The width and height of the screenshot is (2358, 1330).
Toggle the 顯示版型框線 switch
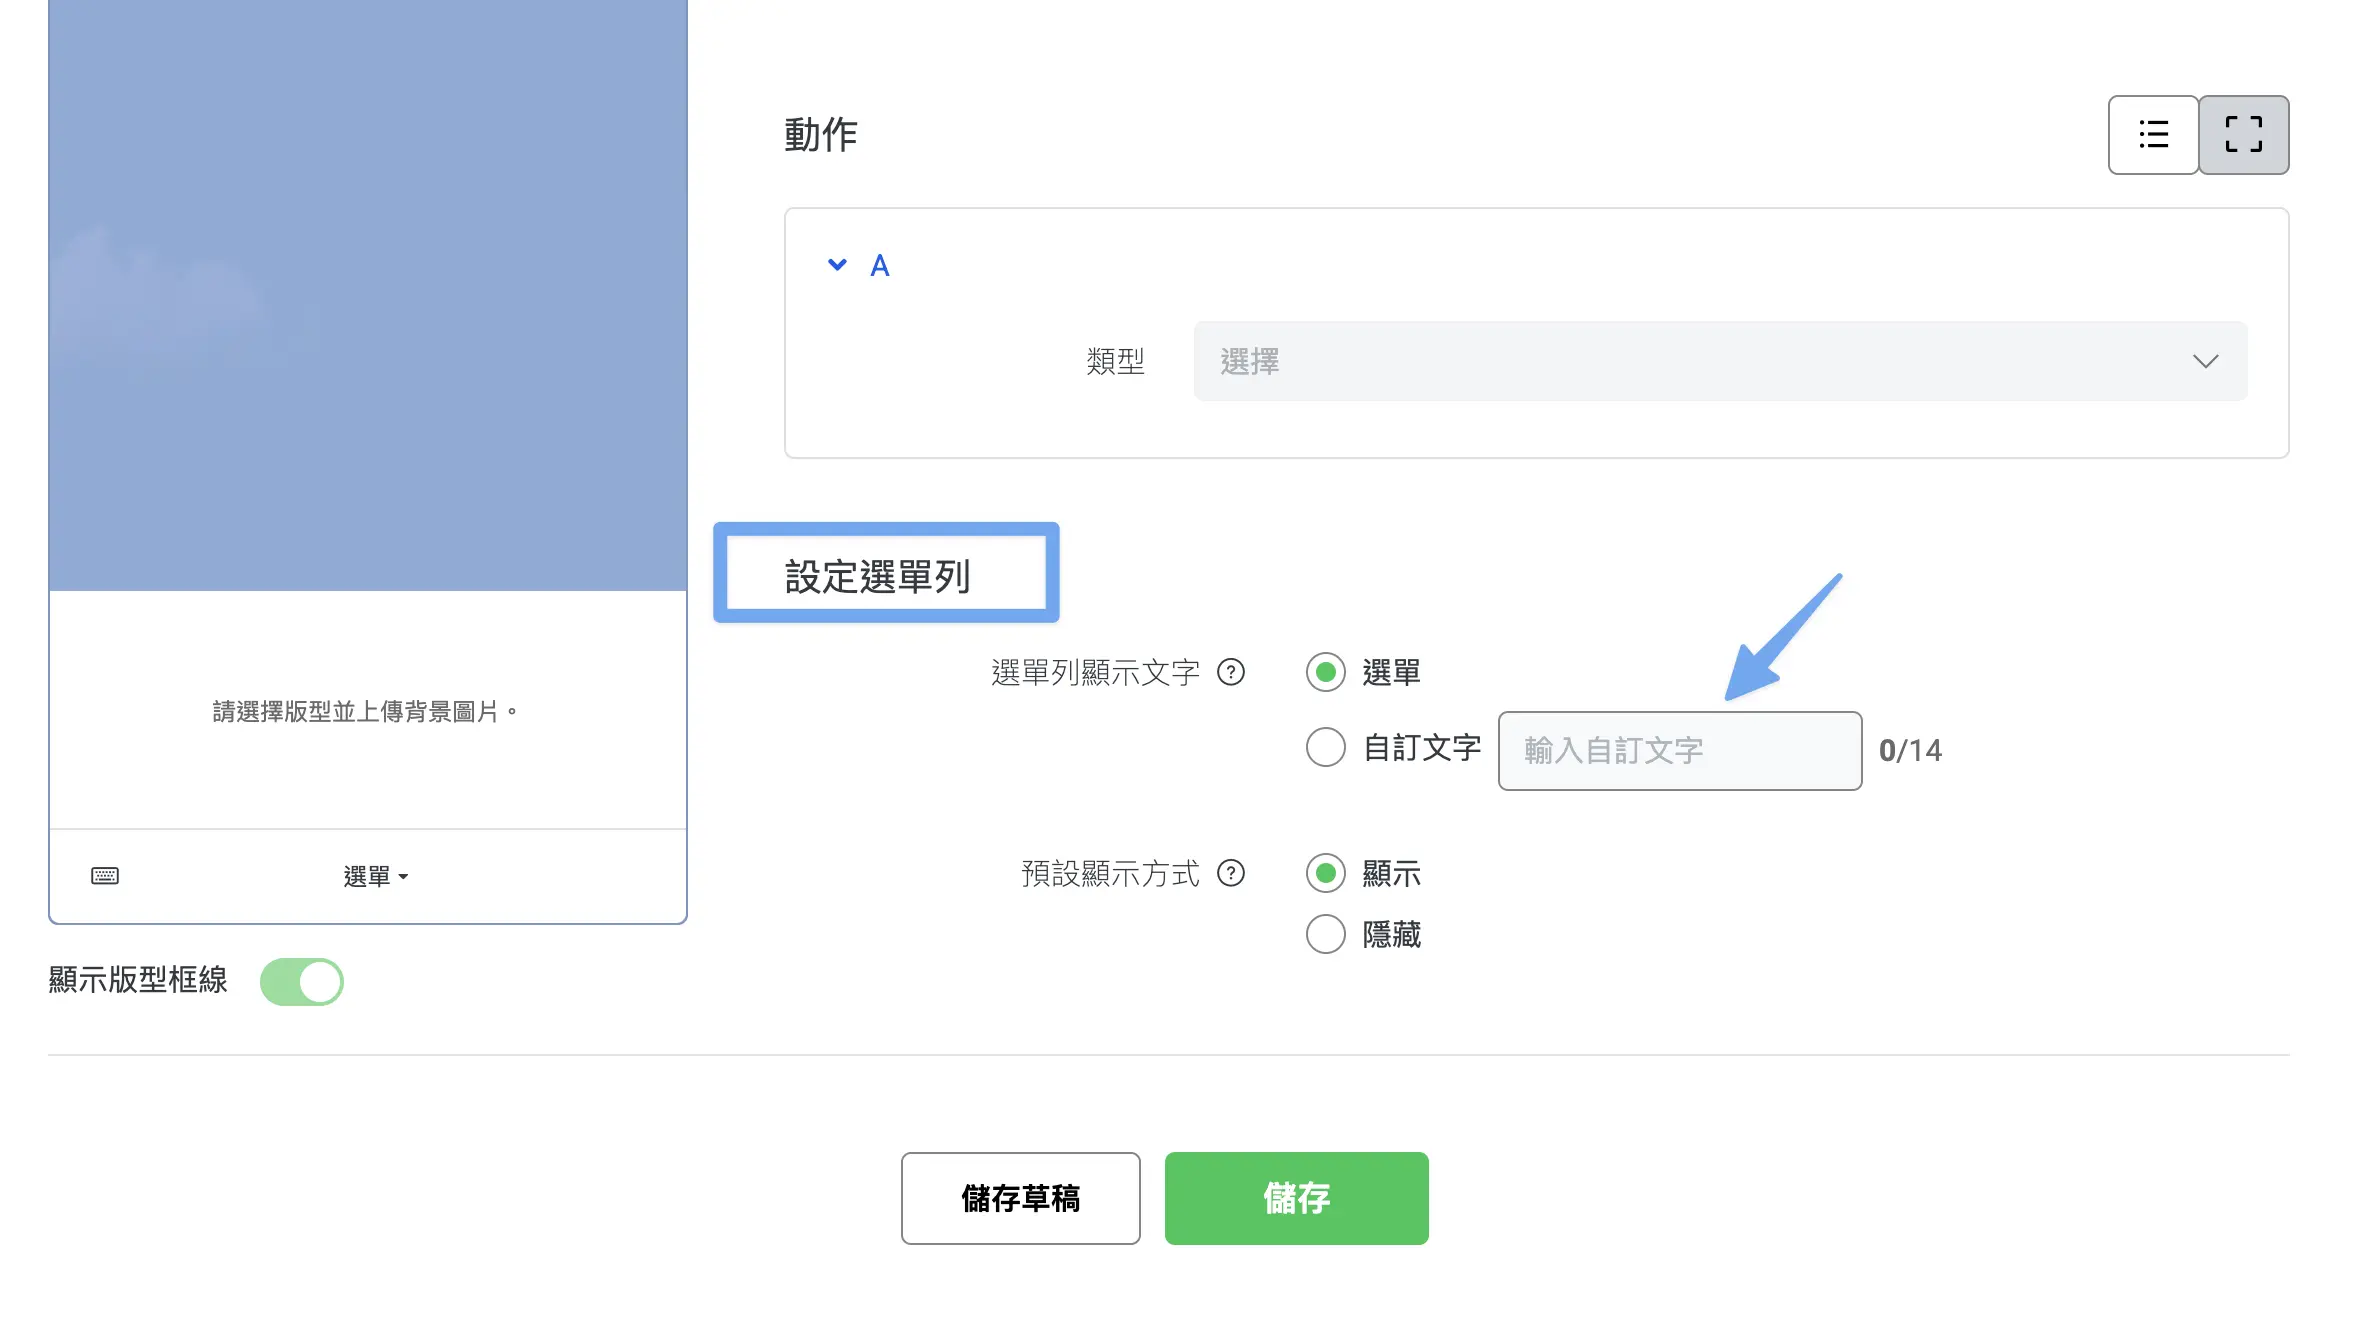301,981
